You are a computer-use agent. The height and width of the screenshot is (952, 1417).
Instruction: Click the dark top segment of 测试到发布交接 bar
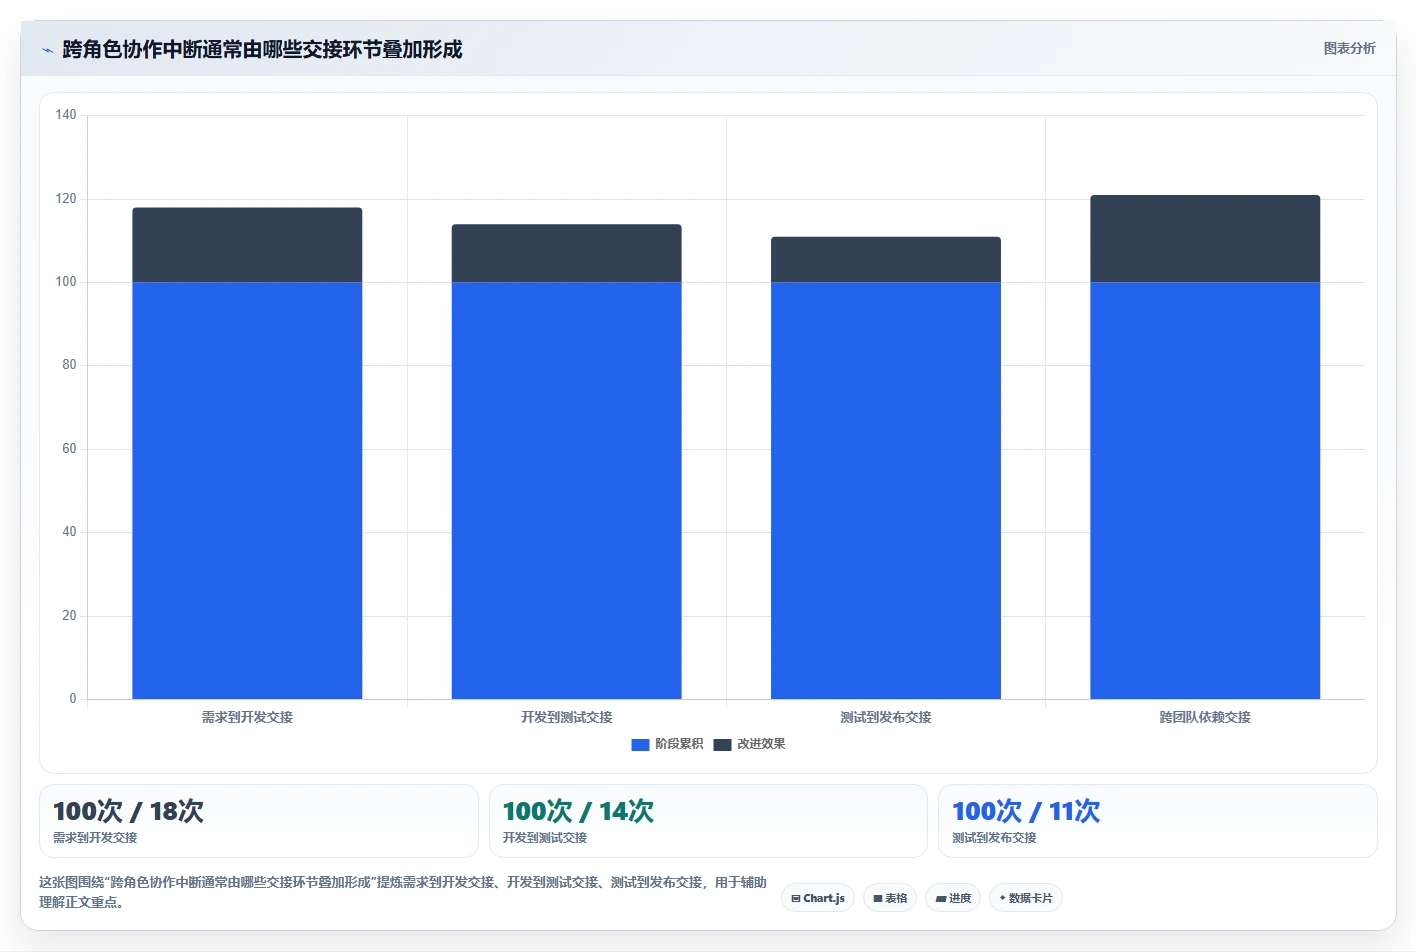886,260
